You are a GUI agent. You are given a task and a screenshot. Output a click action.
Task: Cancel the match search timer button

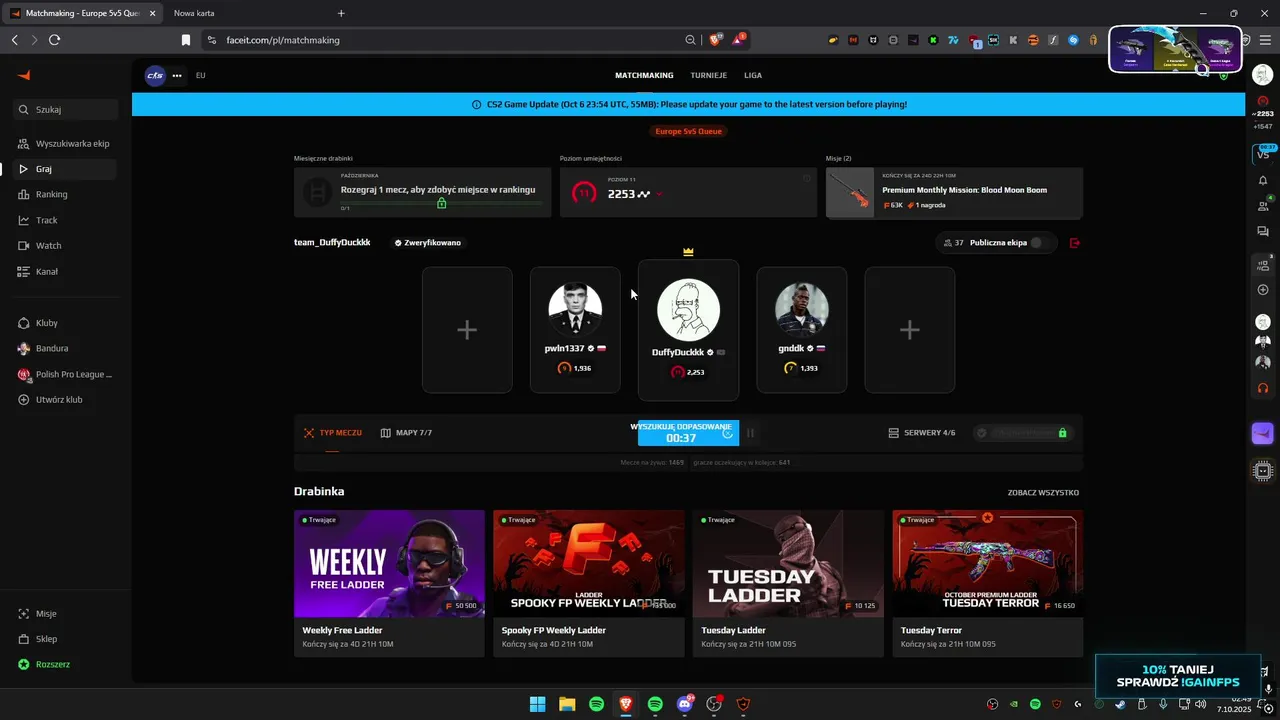pyautogui.click(x=688, y=433)
